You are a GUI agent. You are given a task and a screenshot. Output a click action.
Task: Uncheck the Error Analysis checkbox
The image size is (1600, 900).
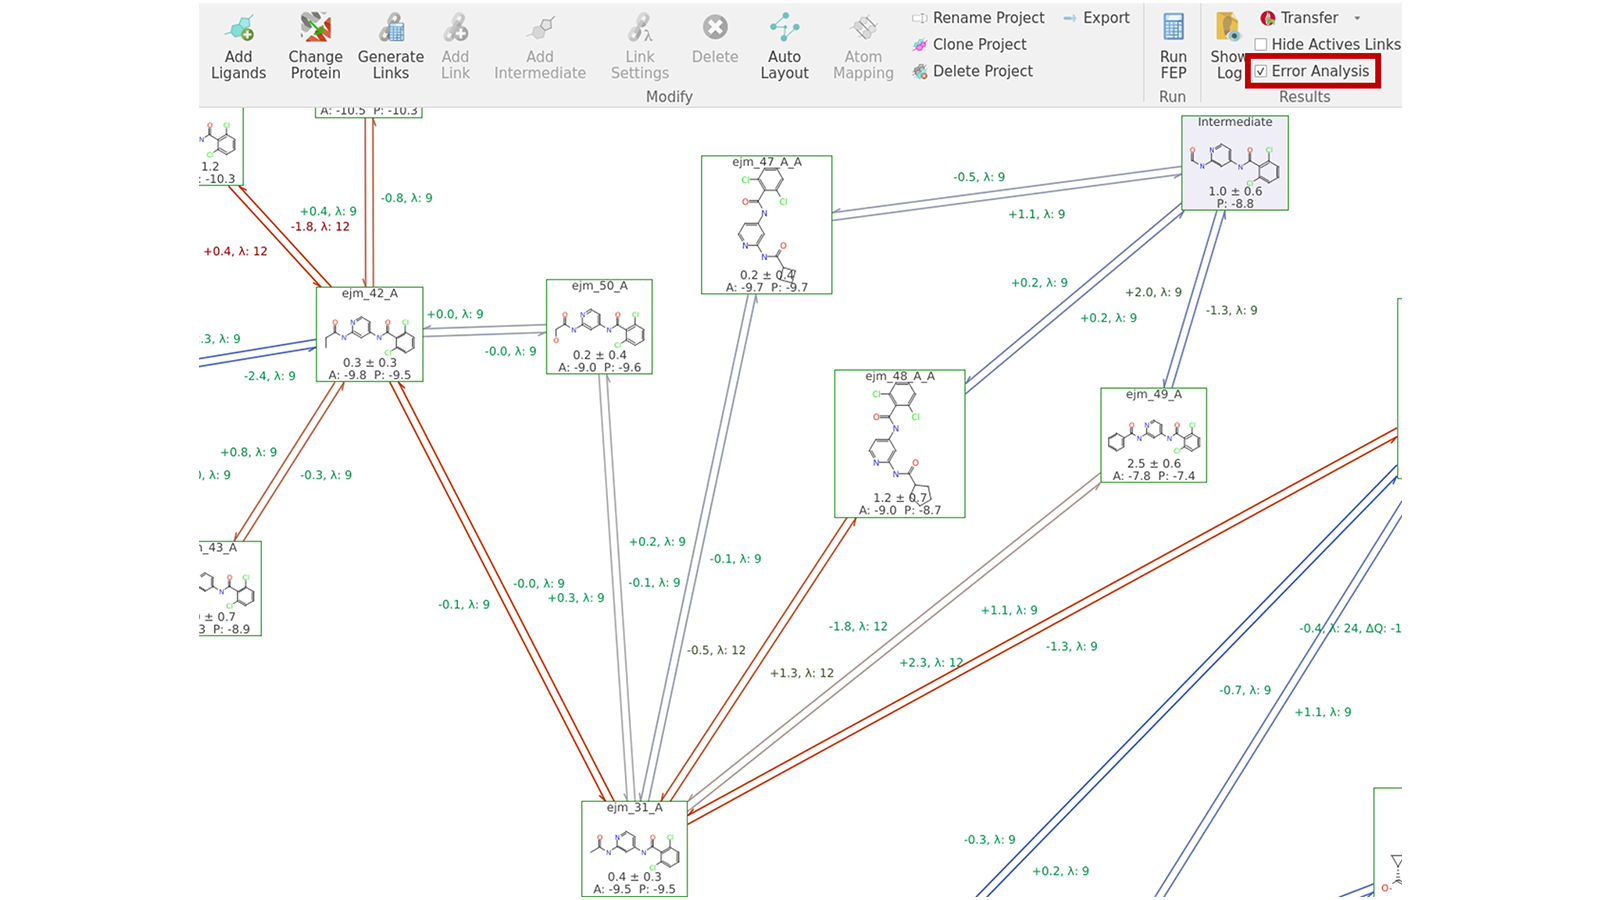(x=1261, y=71)
